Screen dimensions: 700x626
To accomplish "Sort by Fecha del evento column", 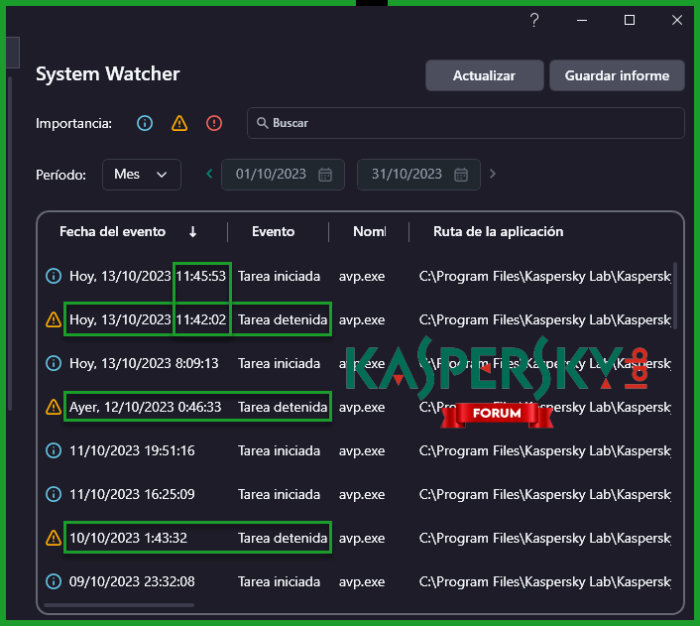I will (112, 231).
